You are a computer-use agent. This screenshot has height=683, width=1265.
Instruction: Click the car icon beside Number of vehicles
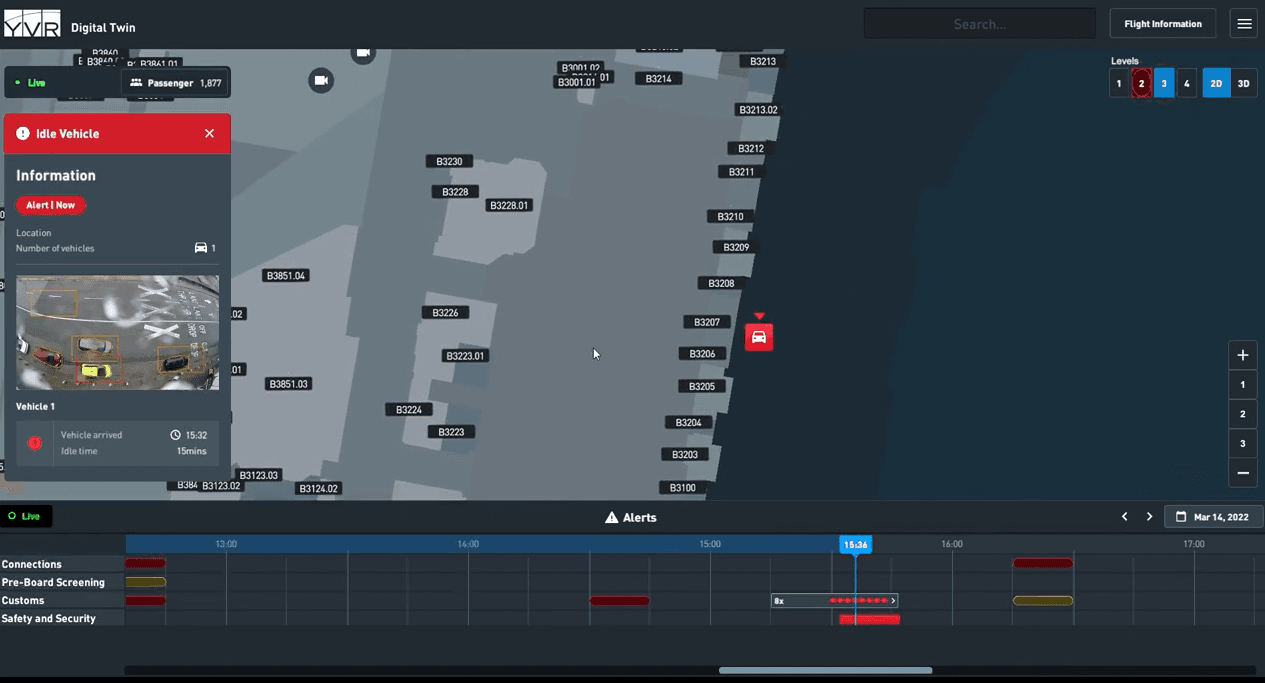201,247
